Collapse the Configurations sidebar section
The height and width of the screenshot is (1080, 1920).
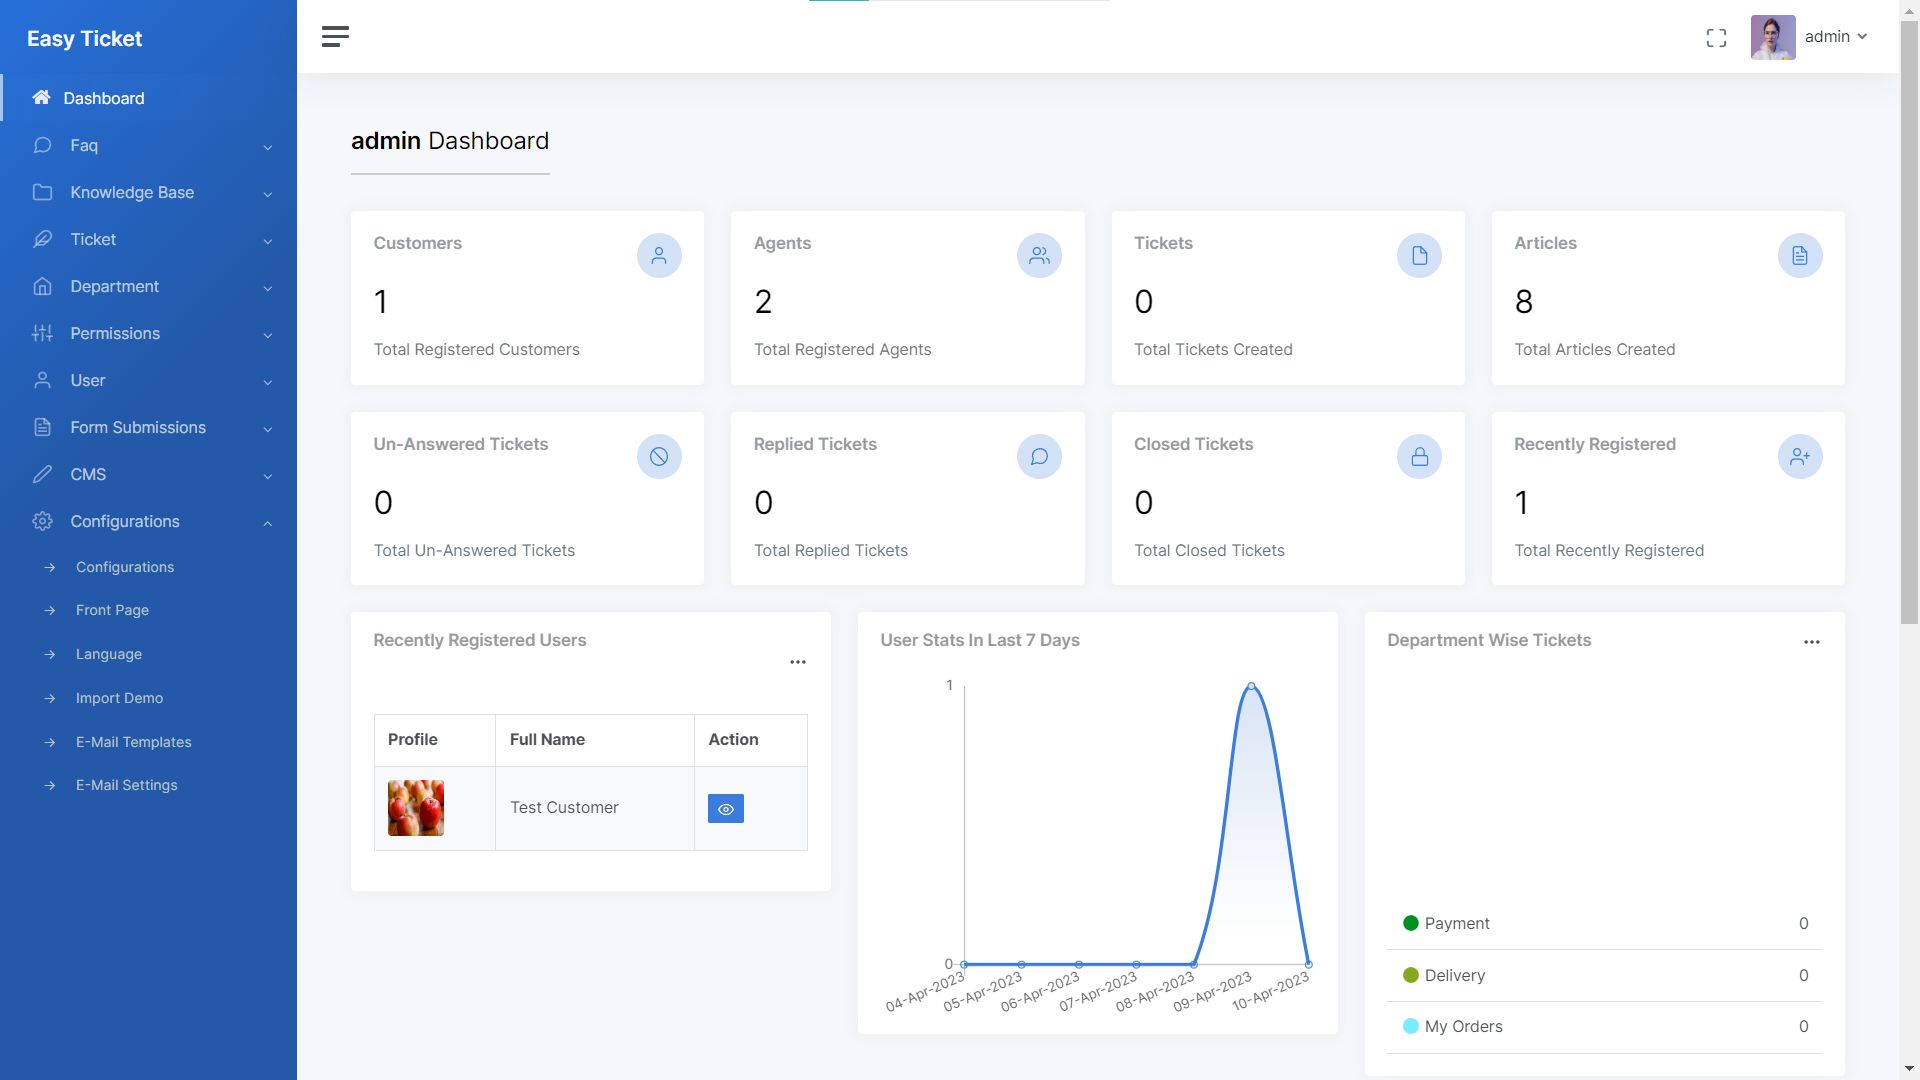[148, 521]
